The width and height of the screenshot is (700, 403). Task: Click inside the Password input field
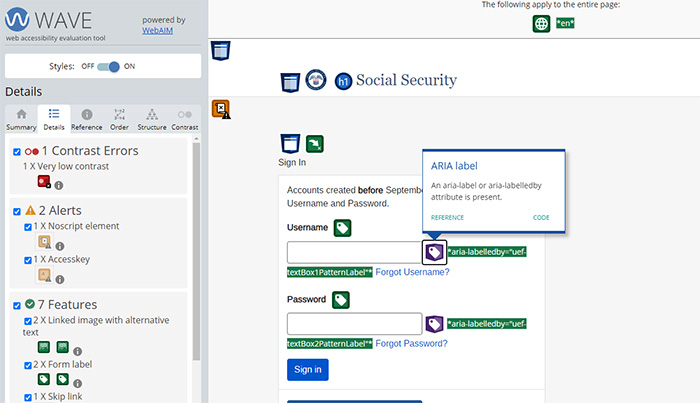point(354,324)
